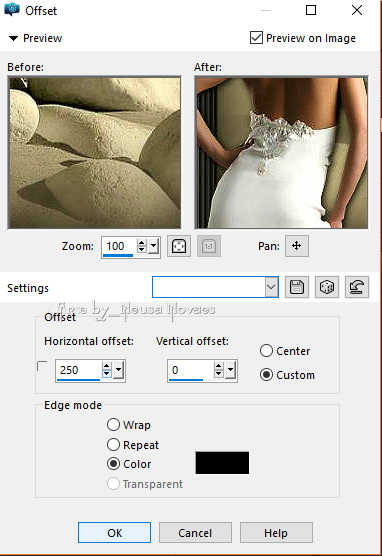Click the Vertical offset input field
Viewport: 382px width, 556px height.
pyautogui.click(x=191, y=370)
